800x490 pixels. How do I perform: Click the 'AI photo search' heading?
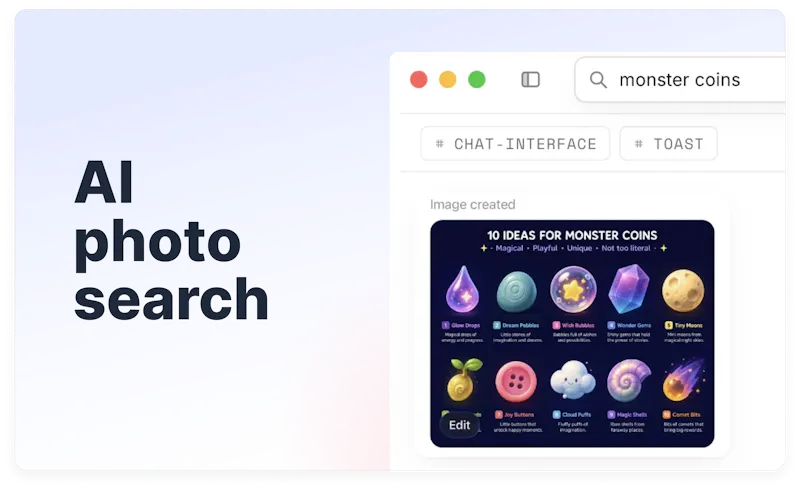point(171,240)
